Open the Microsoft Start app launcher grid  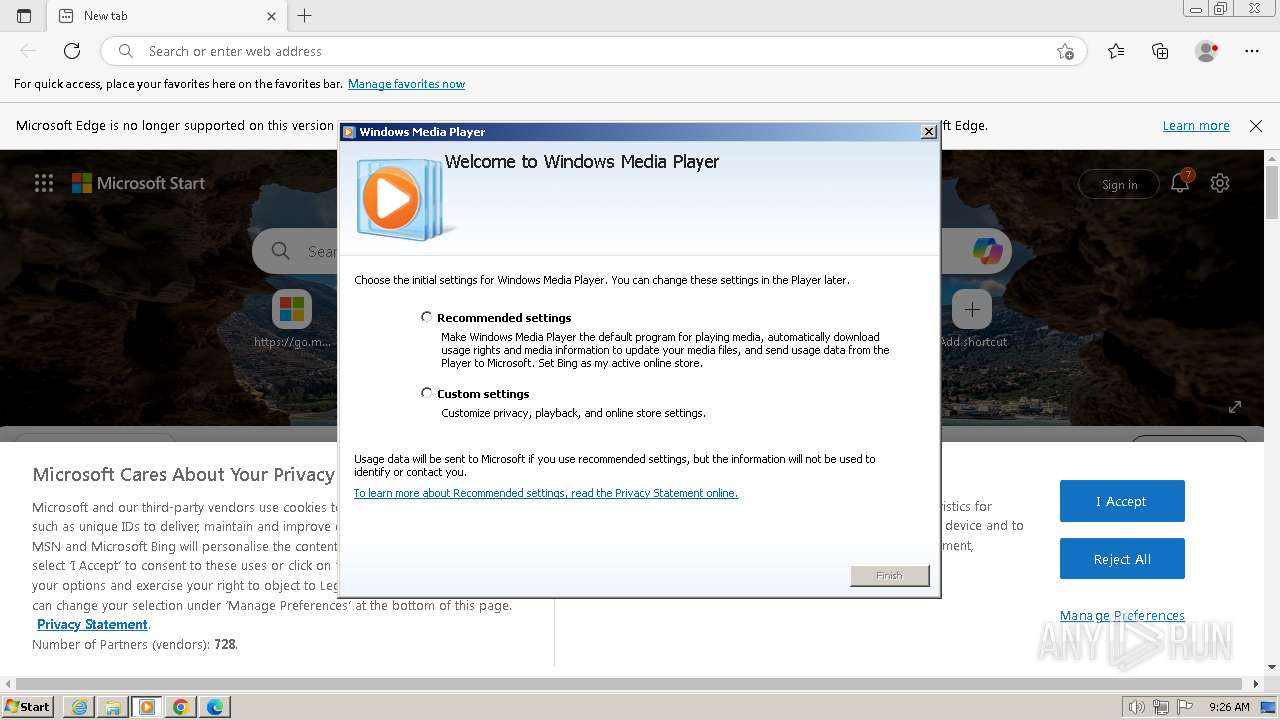44,183
